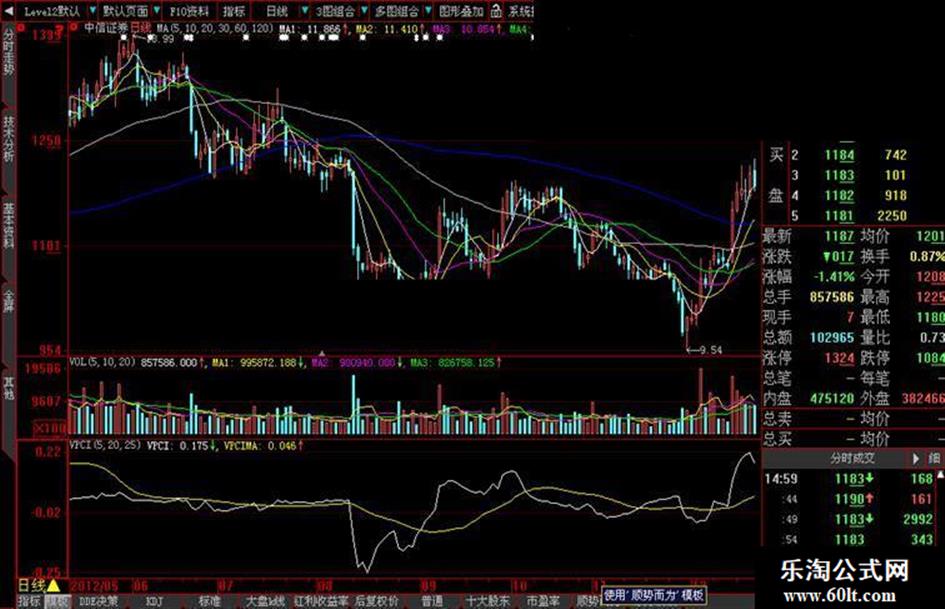This screenshot has height=609, width=945.
Task: Open the www.60lt.com link
Action: [x=839, y=596]
